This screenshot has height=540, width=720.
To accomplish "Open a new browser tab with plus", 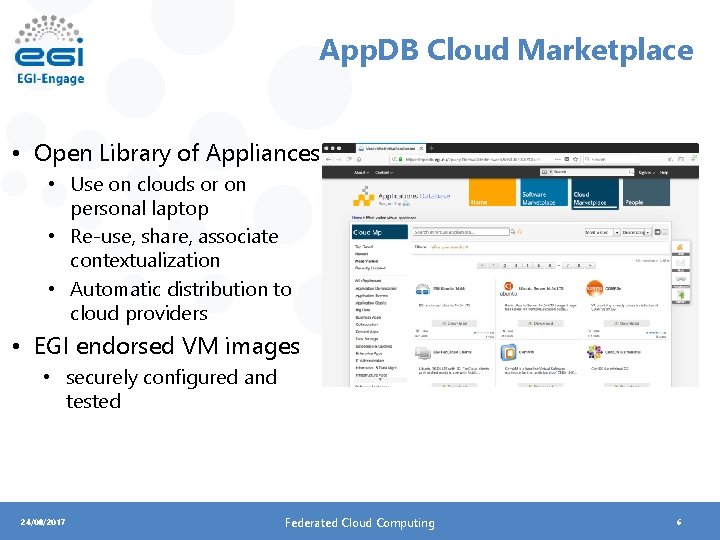I will (x=431, y=148).
